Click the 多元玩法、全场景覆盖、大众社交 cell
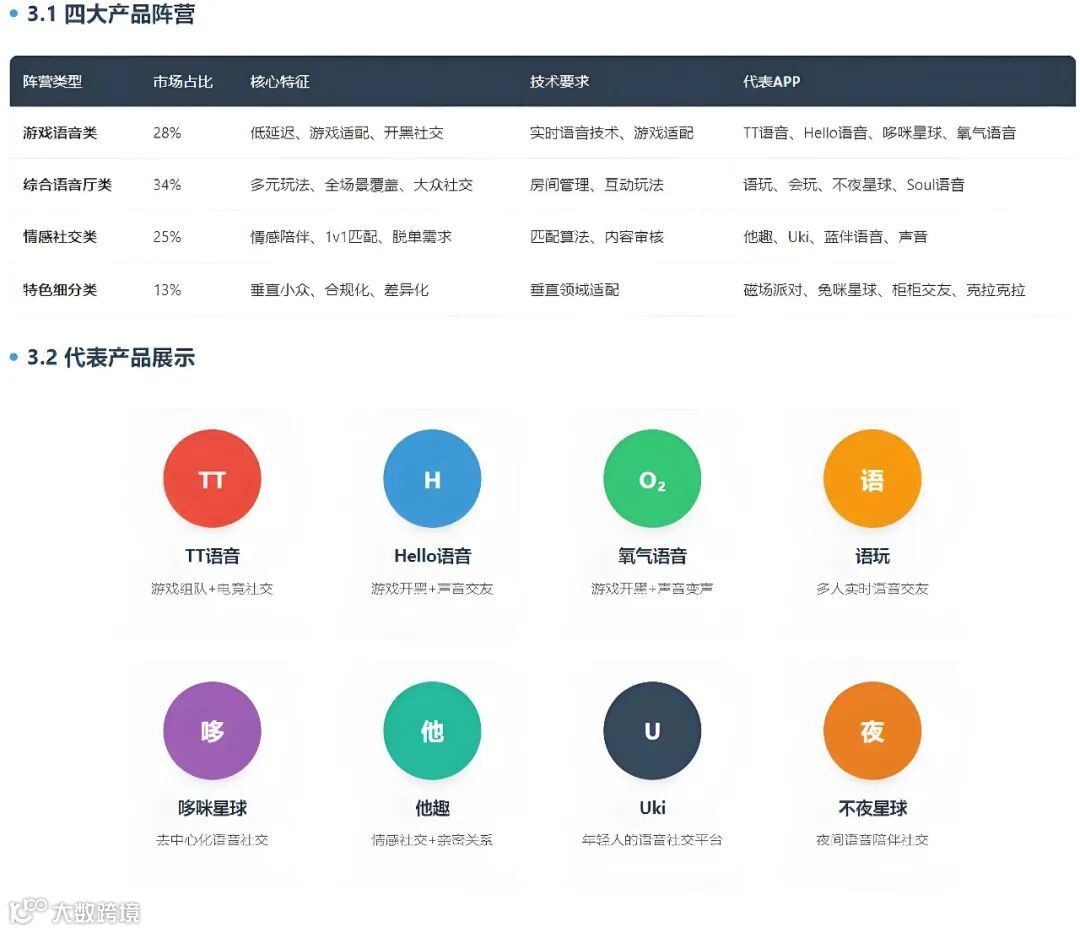Screen dimensions: 1080x932 pyautogui.click(x=362, y=185)
